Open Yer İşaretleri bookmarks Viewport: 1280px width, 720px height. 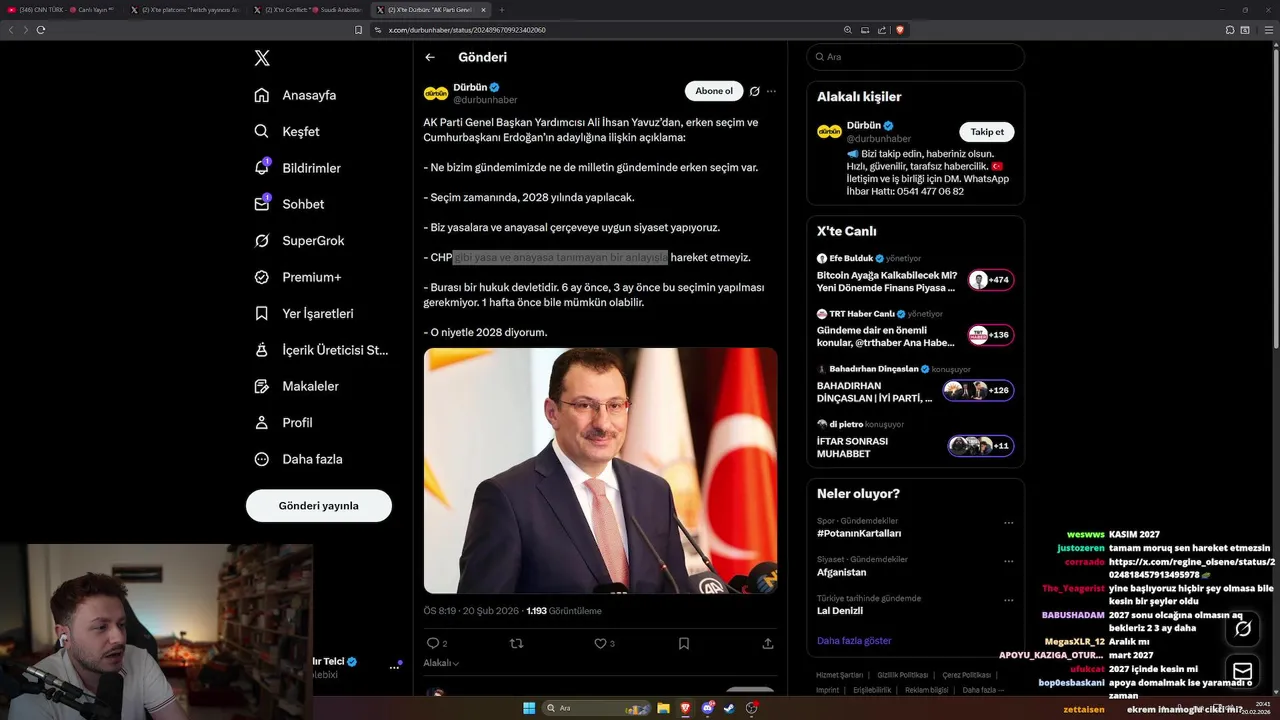303,313
